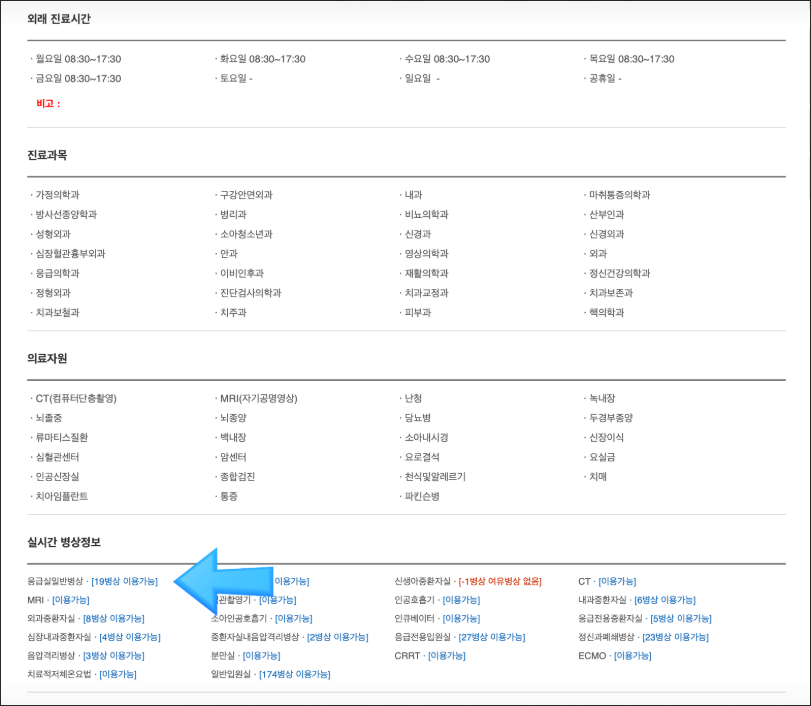Click the MRI 이용가능 status link
Image resolution: width=811 pixels, height=706 pixels.
click(70, 600)
